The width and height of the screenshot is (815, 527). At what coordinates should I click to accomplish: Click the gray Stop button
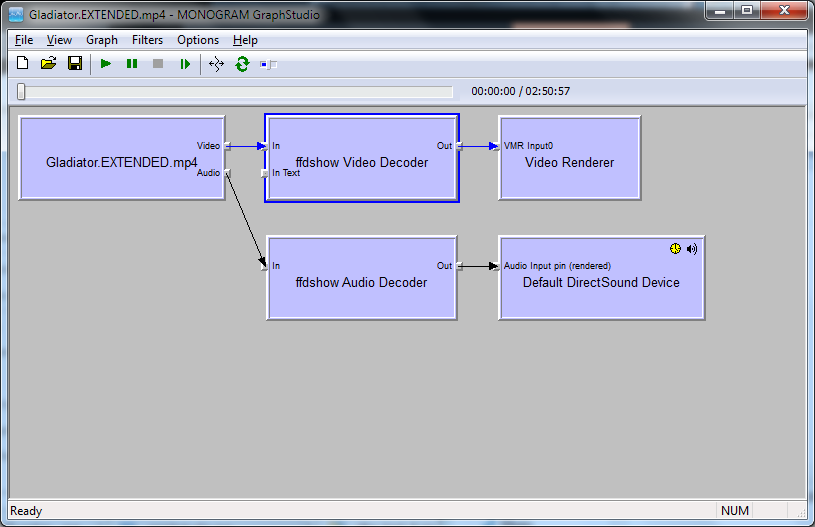pyautogui.click(x=158, y=64)
